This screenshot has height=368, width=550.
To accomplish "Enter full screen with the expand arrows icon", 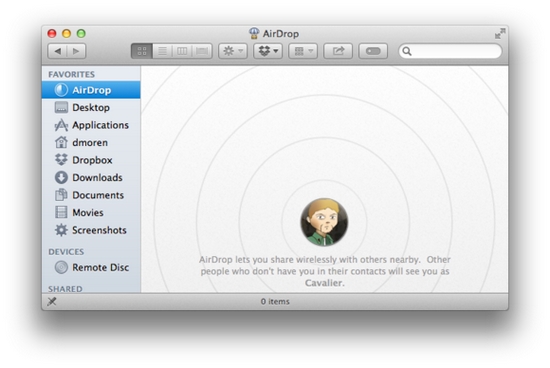I will (500, 34).
